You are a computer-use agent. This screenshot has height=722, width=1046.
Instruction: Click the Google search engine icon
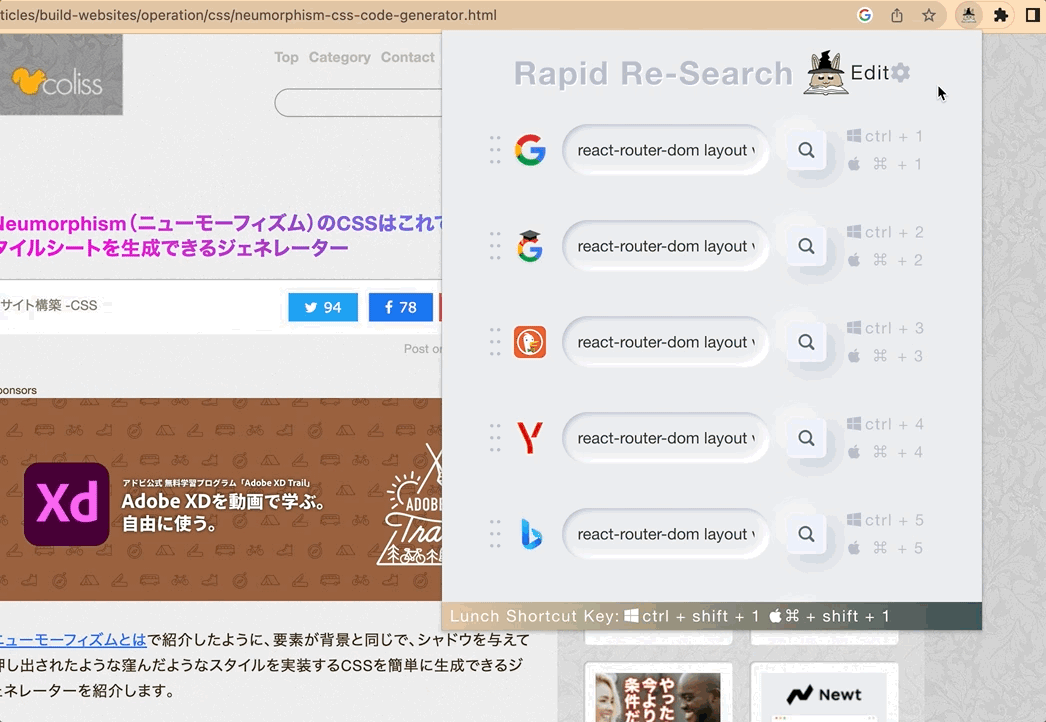point(531,149)
